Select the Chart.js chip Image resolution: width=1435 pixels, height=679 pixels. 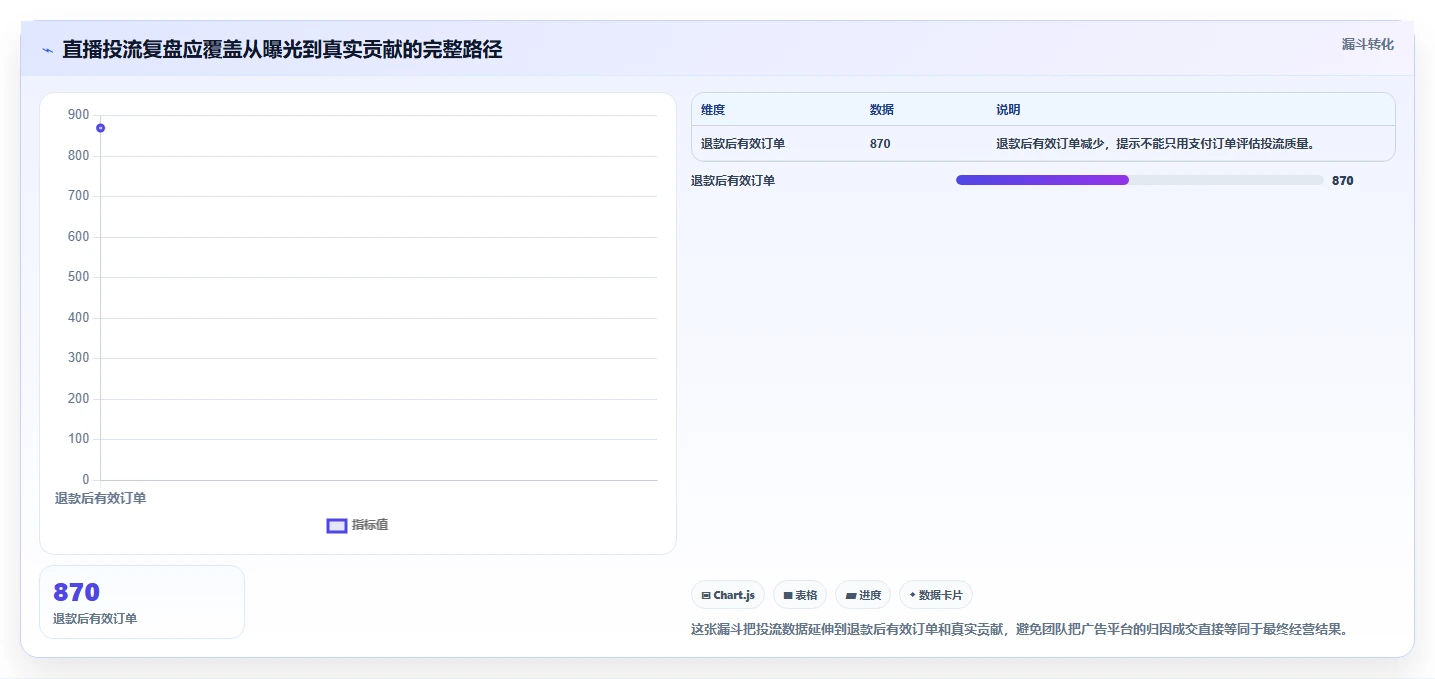point(728,595)
